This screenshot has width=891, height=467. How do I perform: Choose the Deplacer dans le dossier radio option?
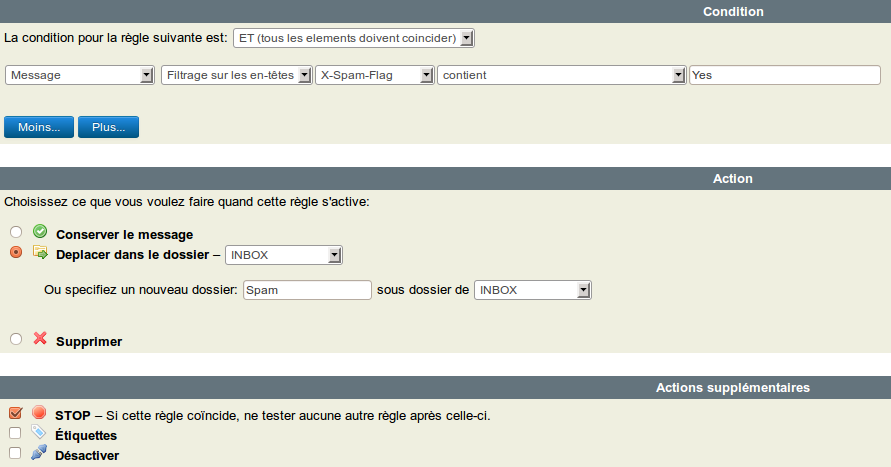pyautogui.click(x=16, y=254)
